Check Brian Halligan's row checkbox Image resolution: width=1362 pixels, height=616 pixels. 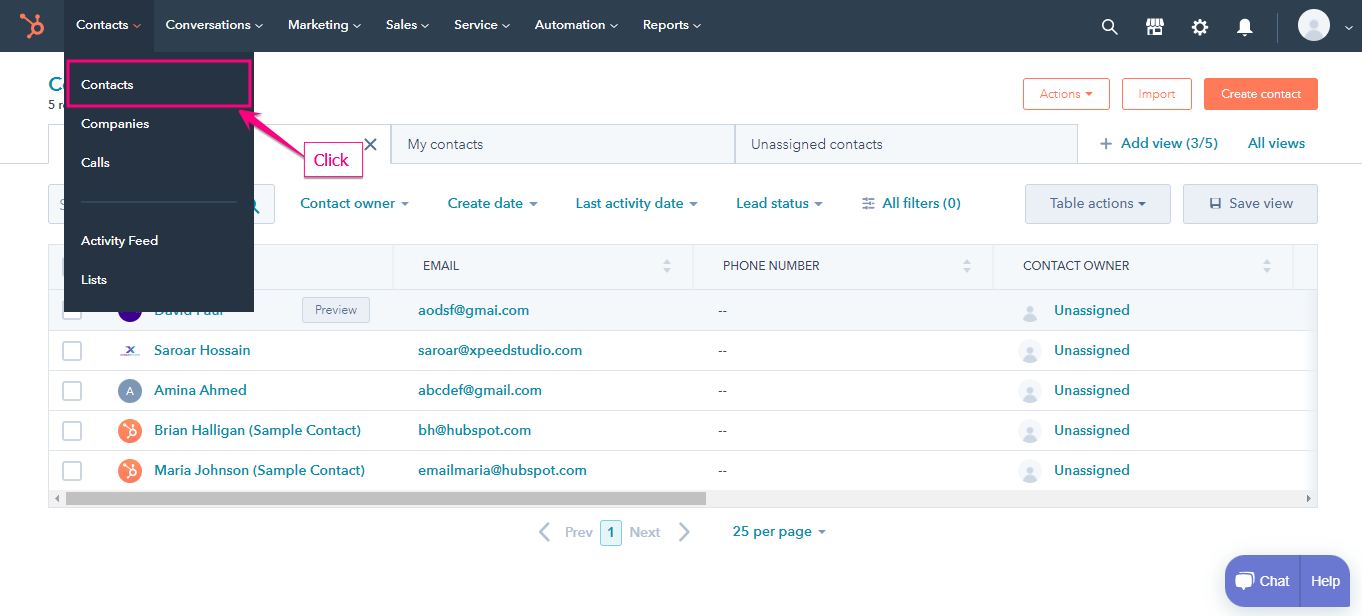[71, 430]
